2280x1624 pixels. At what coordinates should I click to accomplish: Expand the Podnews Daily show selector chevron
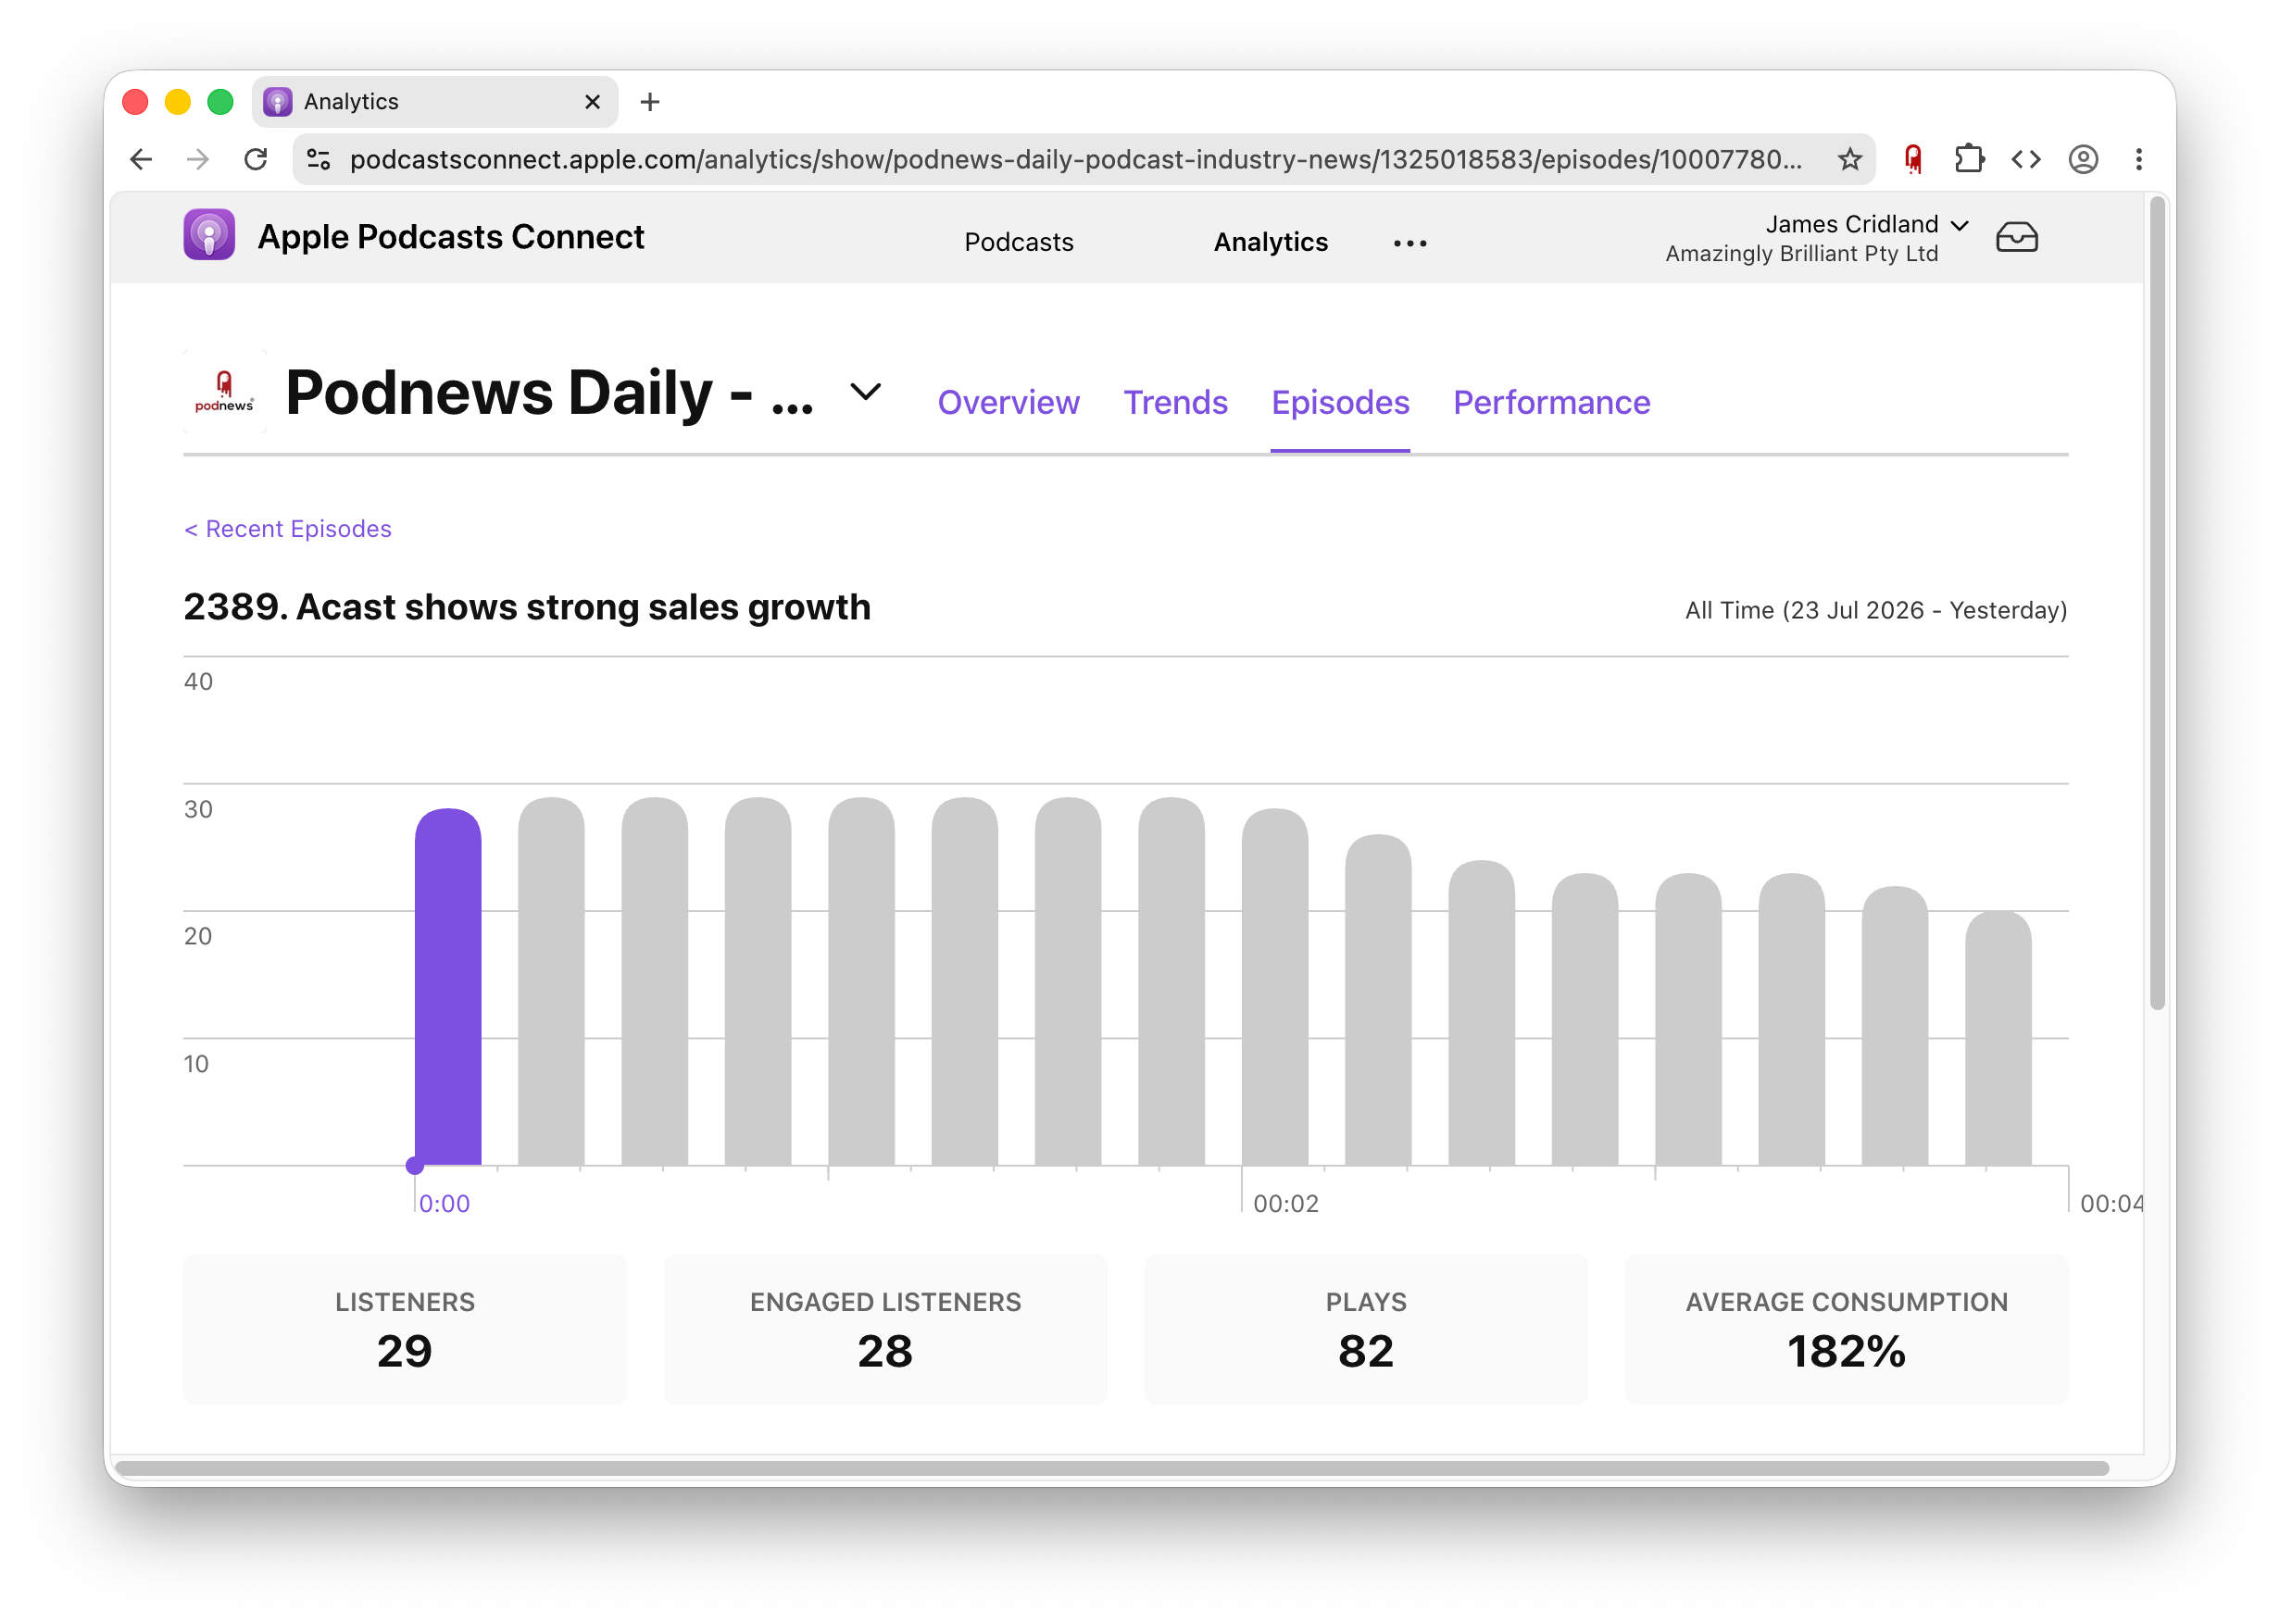865,392
